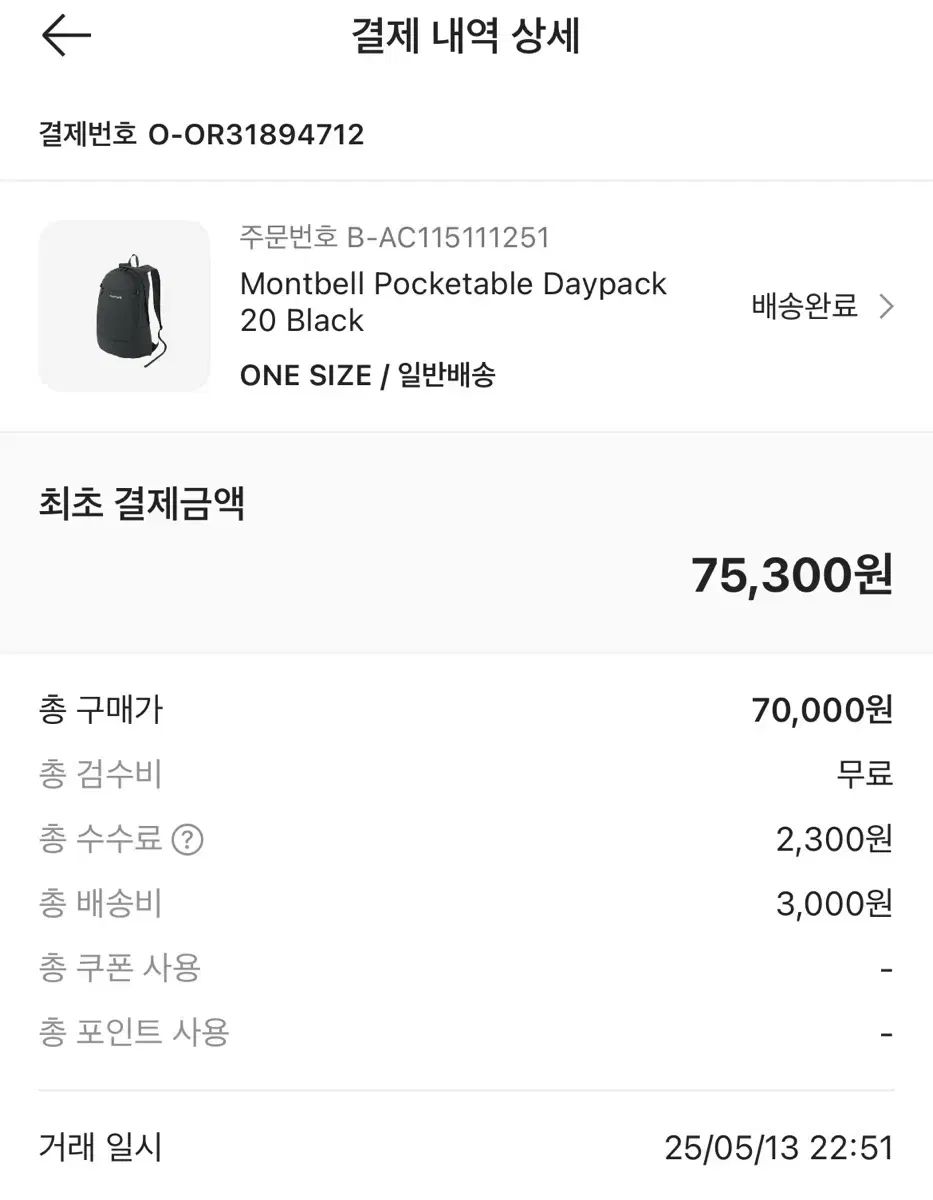
Task: Tap the back arrow icon
Action: tap(66, 36)
